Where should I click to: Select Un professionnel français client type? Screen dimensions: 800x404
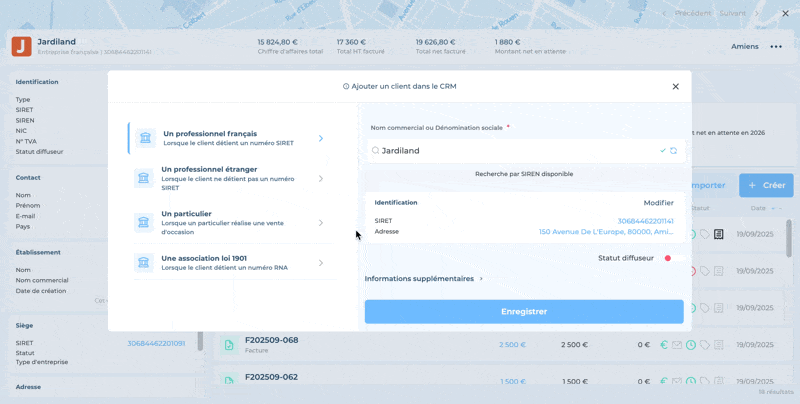pyautogui.click(x=231, y=138)
